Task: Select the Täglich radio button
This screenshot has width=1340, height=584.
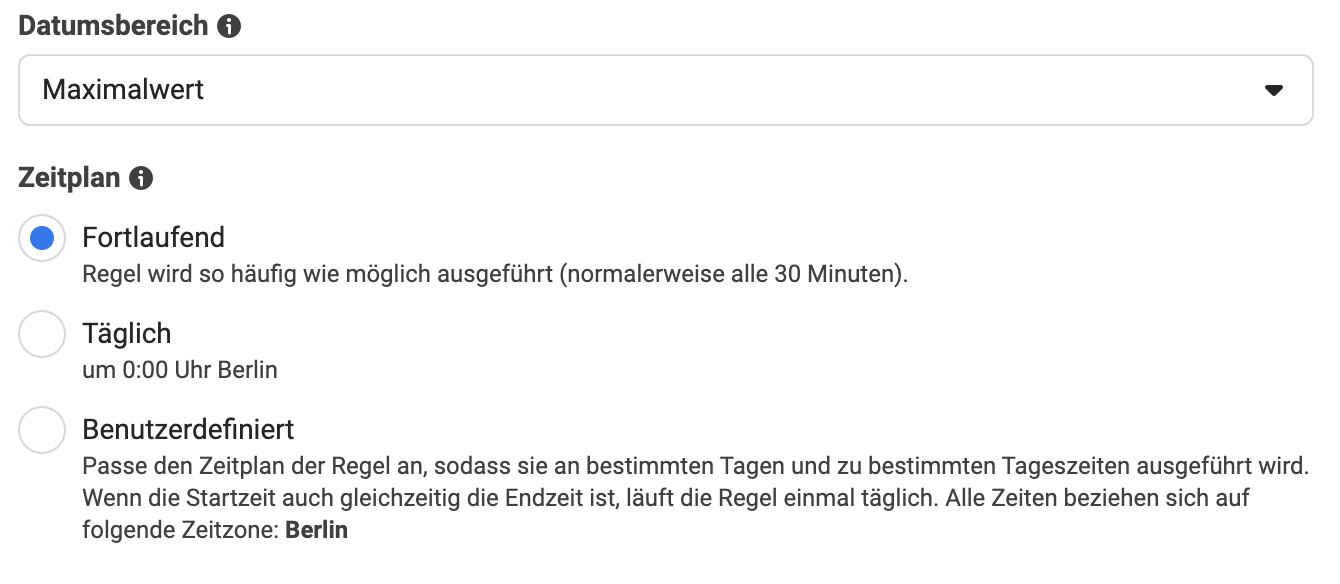Action: point(42,334)
